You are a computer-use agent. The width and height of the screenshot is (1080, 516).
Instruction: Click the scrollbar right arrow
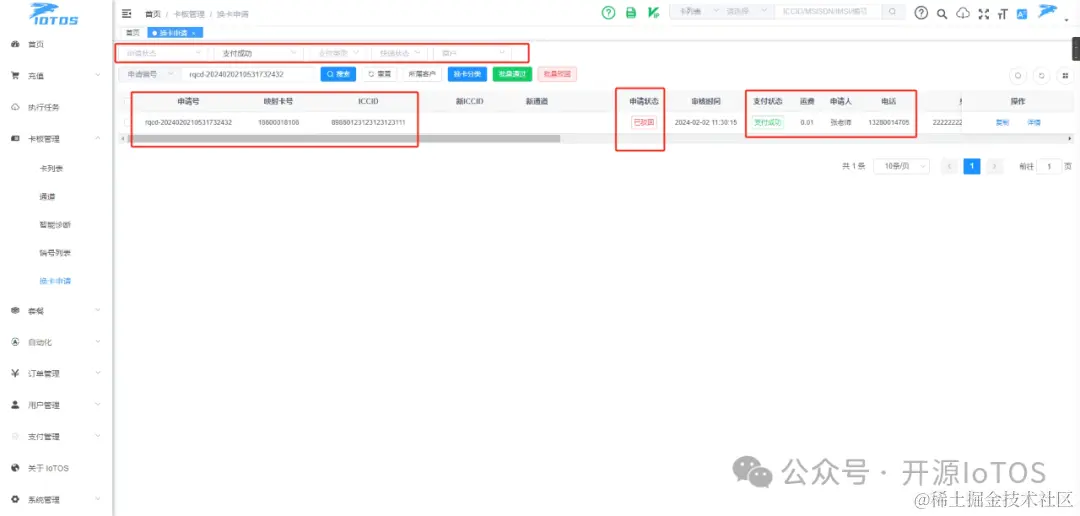click(1070, 138)
